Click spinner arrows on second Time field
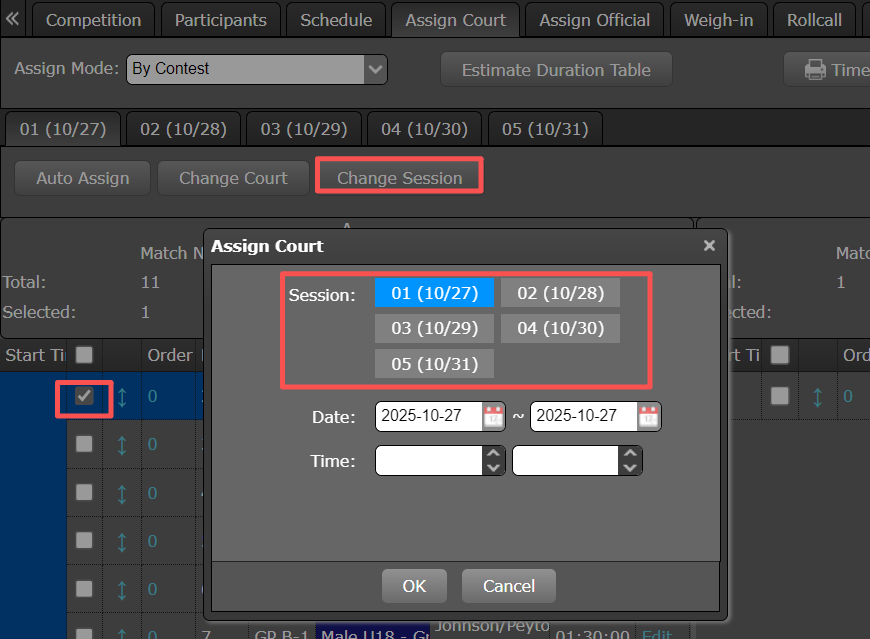This screenshot has height=639, width=870. [630, 461]
